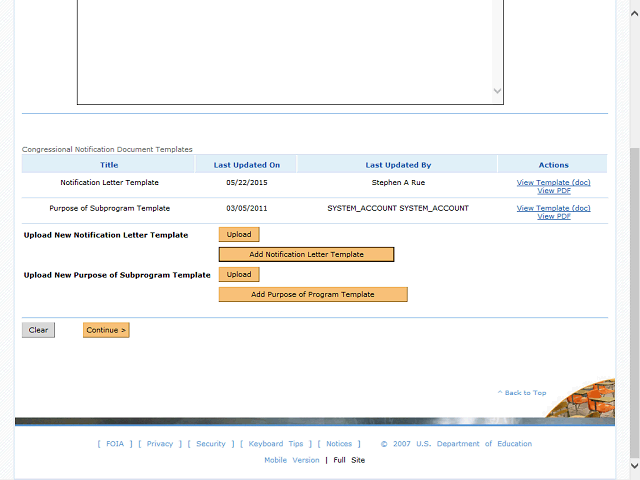This screenshot has height=480, width=640.
Task: Click Add Notification Letter Template button
Action: pos(306,254)
